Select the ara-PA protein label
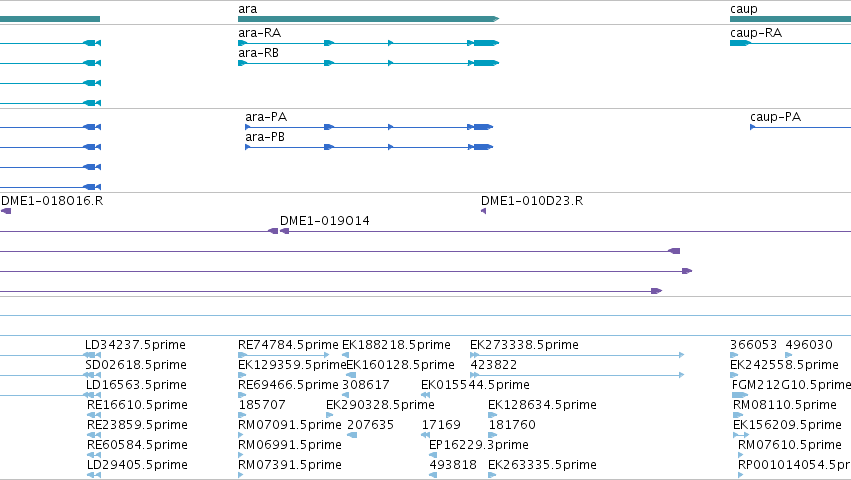The height and width of the screenshot is (480, 851). click(266, 117)
